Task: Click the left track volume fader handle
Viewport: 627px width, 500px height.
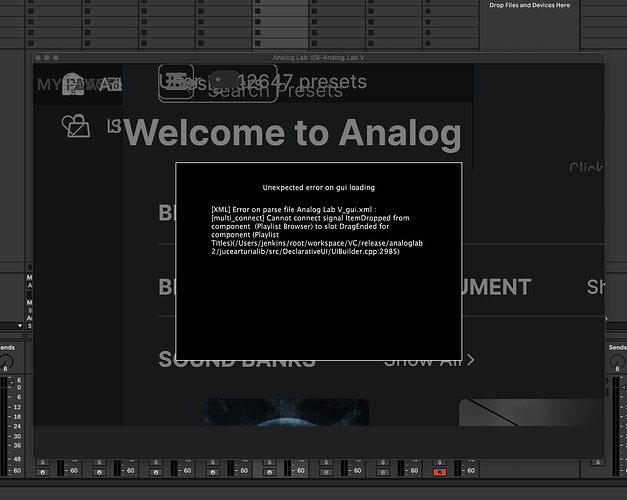Action: (11, 382)
